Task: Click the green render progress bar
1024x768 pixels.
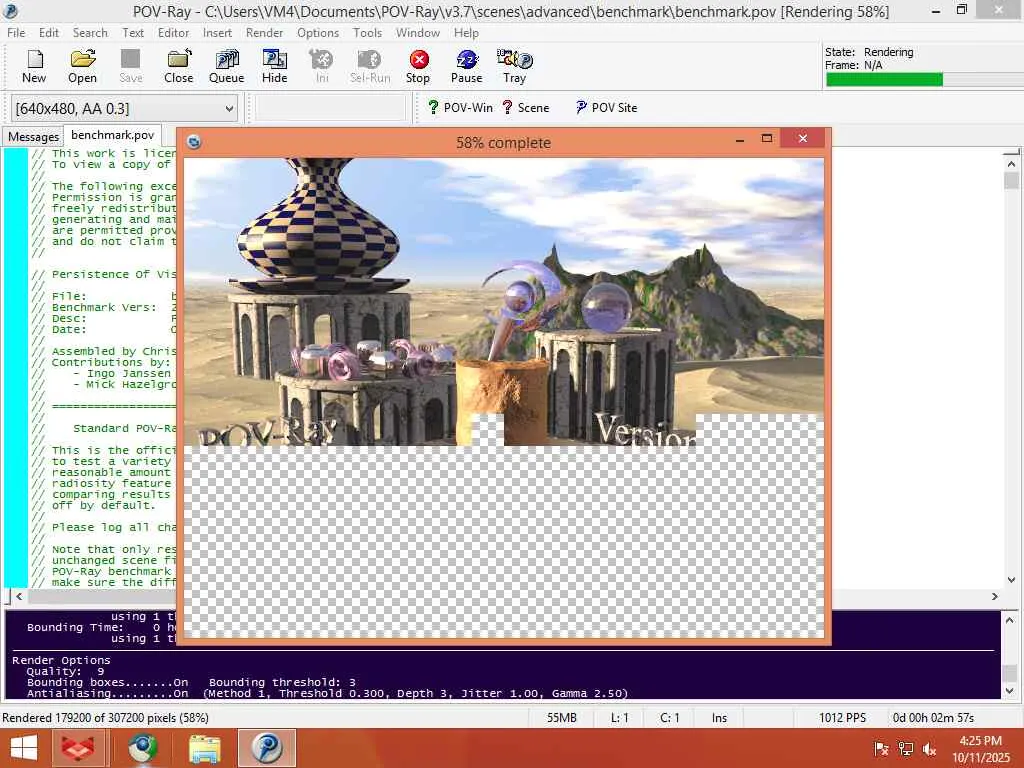Action: 884,80
